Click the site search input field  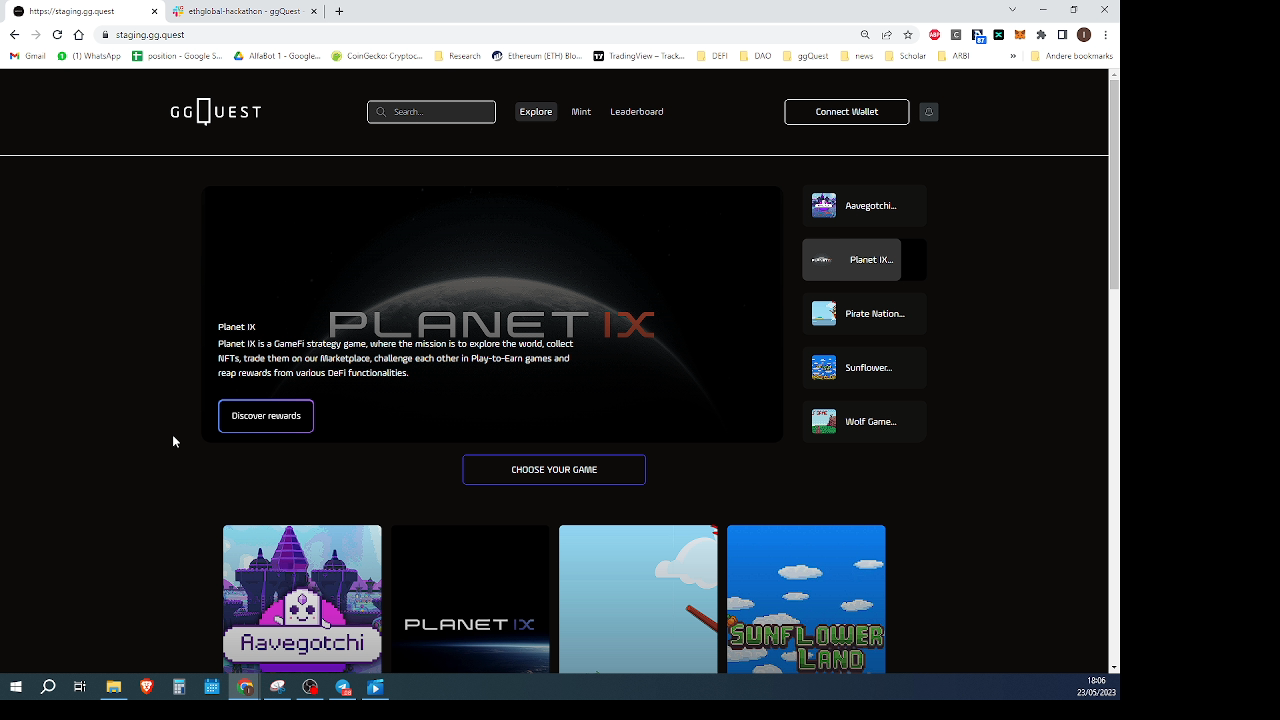coord(431,112)
